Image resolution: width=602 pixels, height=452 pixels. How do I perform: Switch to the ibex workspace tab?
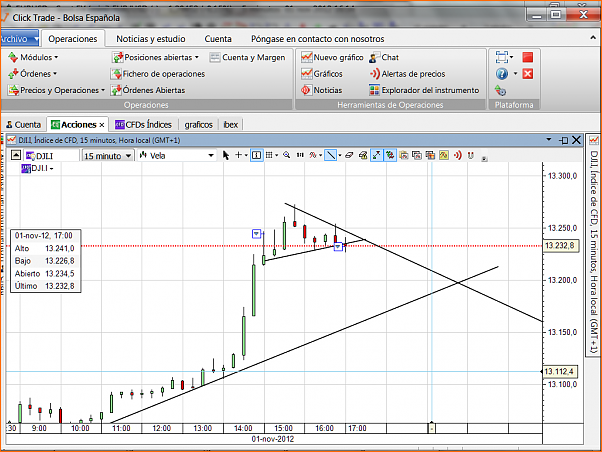[x=231, y=124]
